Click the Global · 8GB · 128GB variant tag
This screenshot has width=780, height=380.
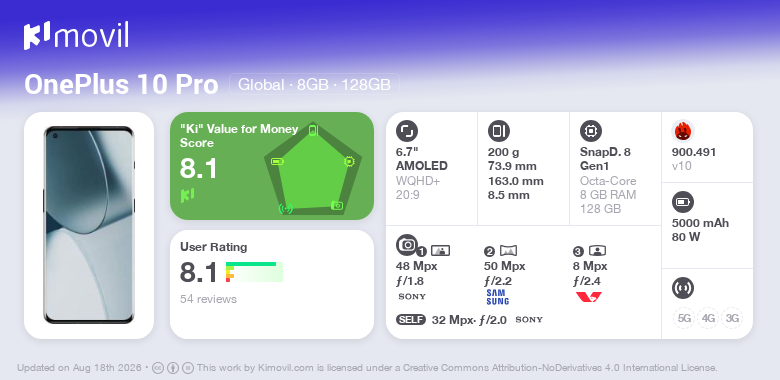pos(314,85)
